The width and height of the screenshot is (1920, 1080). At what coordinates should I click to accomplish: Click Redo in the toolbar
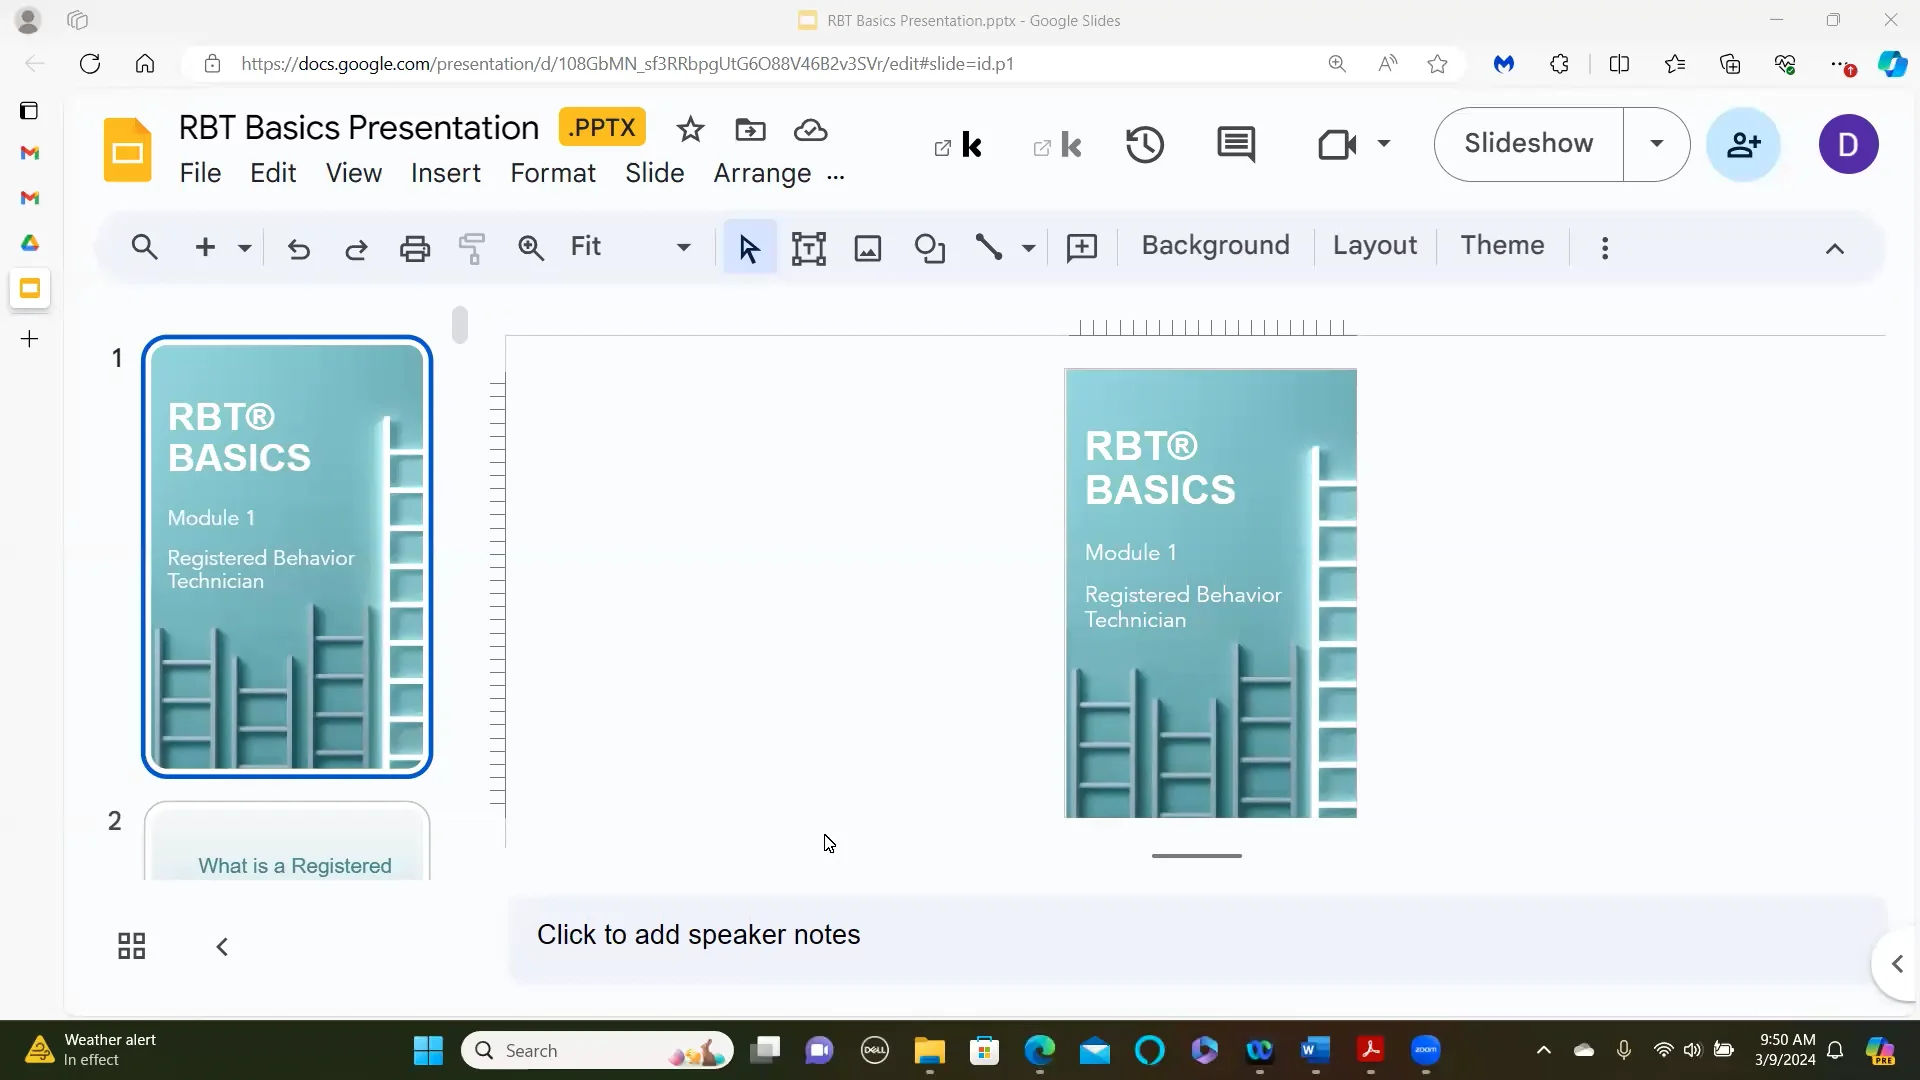[357, 247]
